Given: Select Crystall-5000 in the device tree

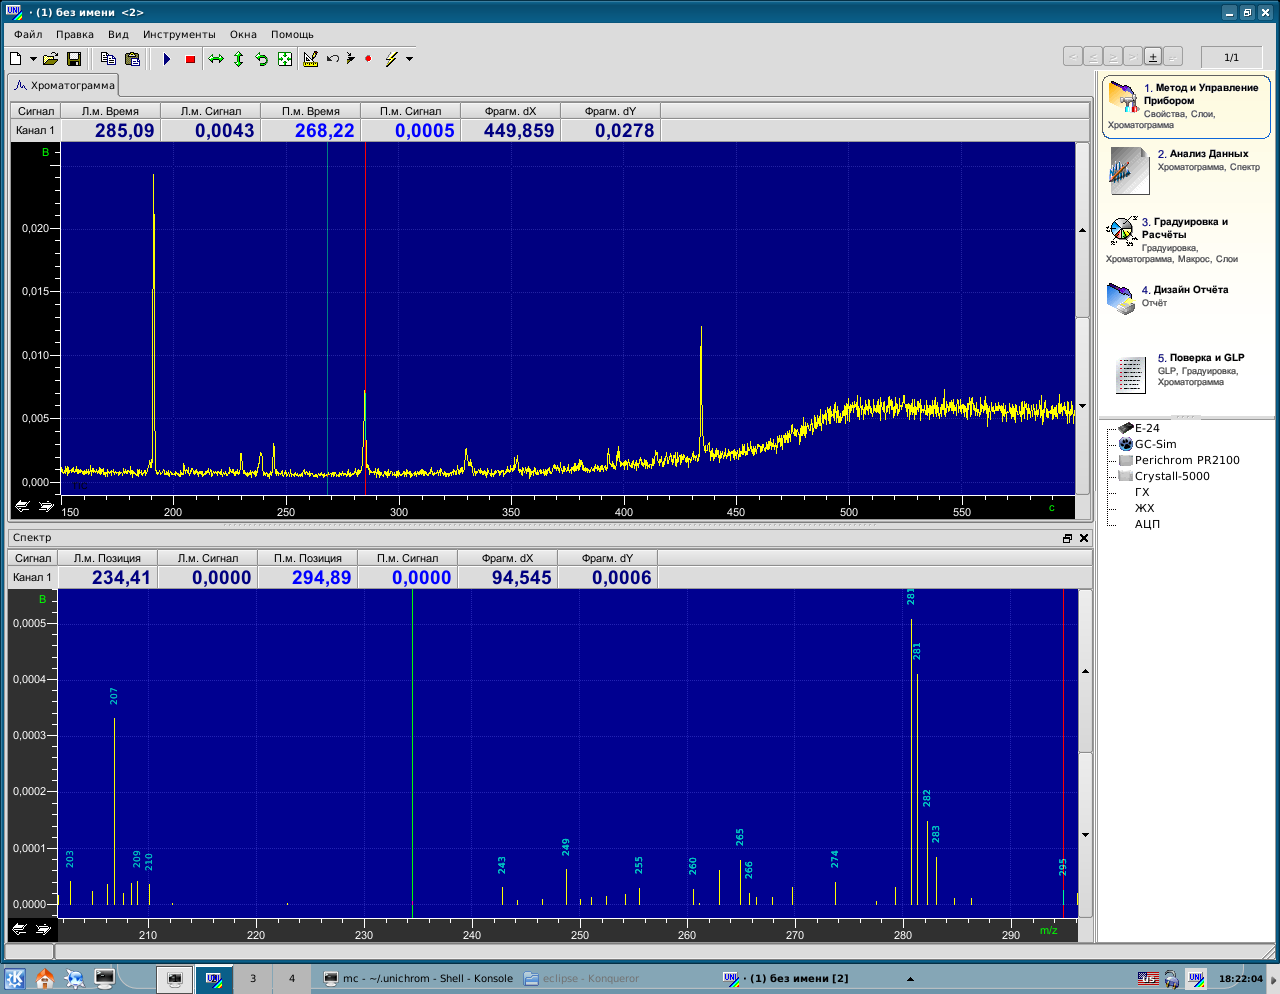Looking at the screenshot, I should pos(1172,476).
